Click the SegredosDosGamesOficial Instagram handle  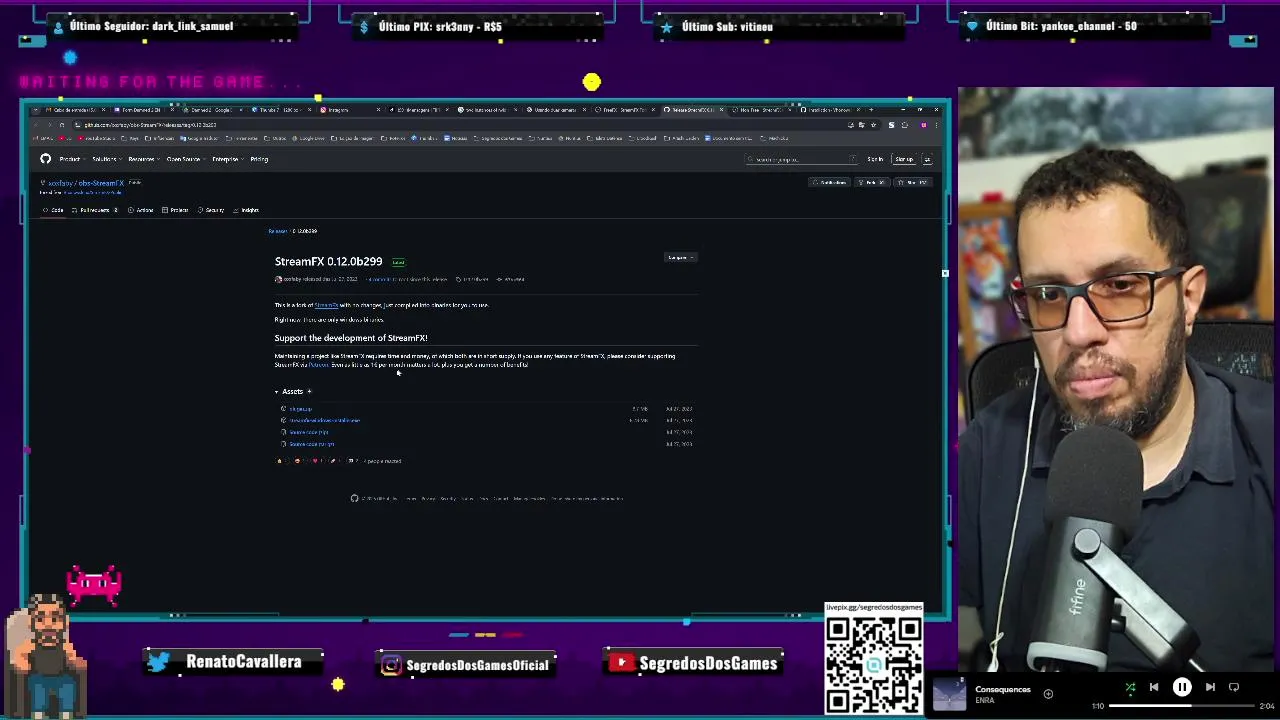[x=477, y=665]
